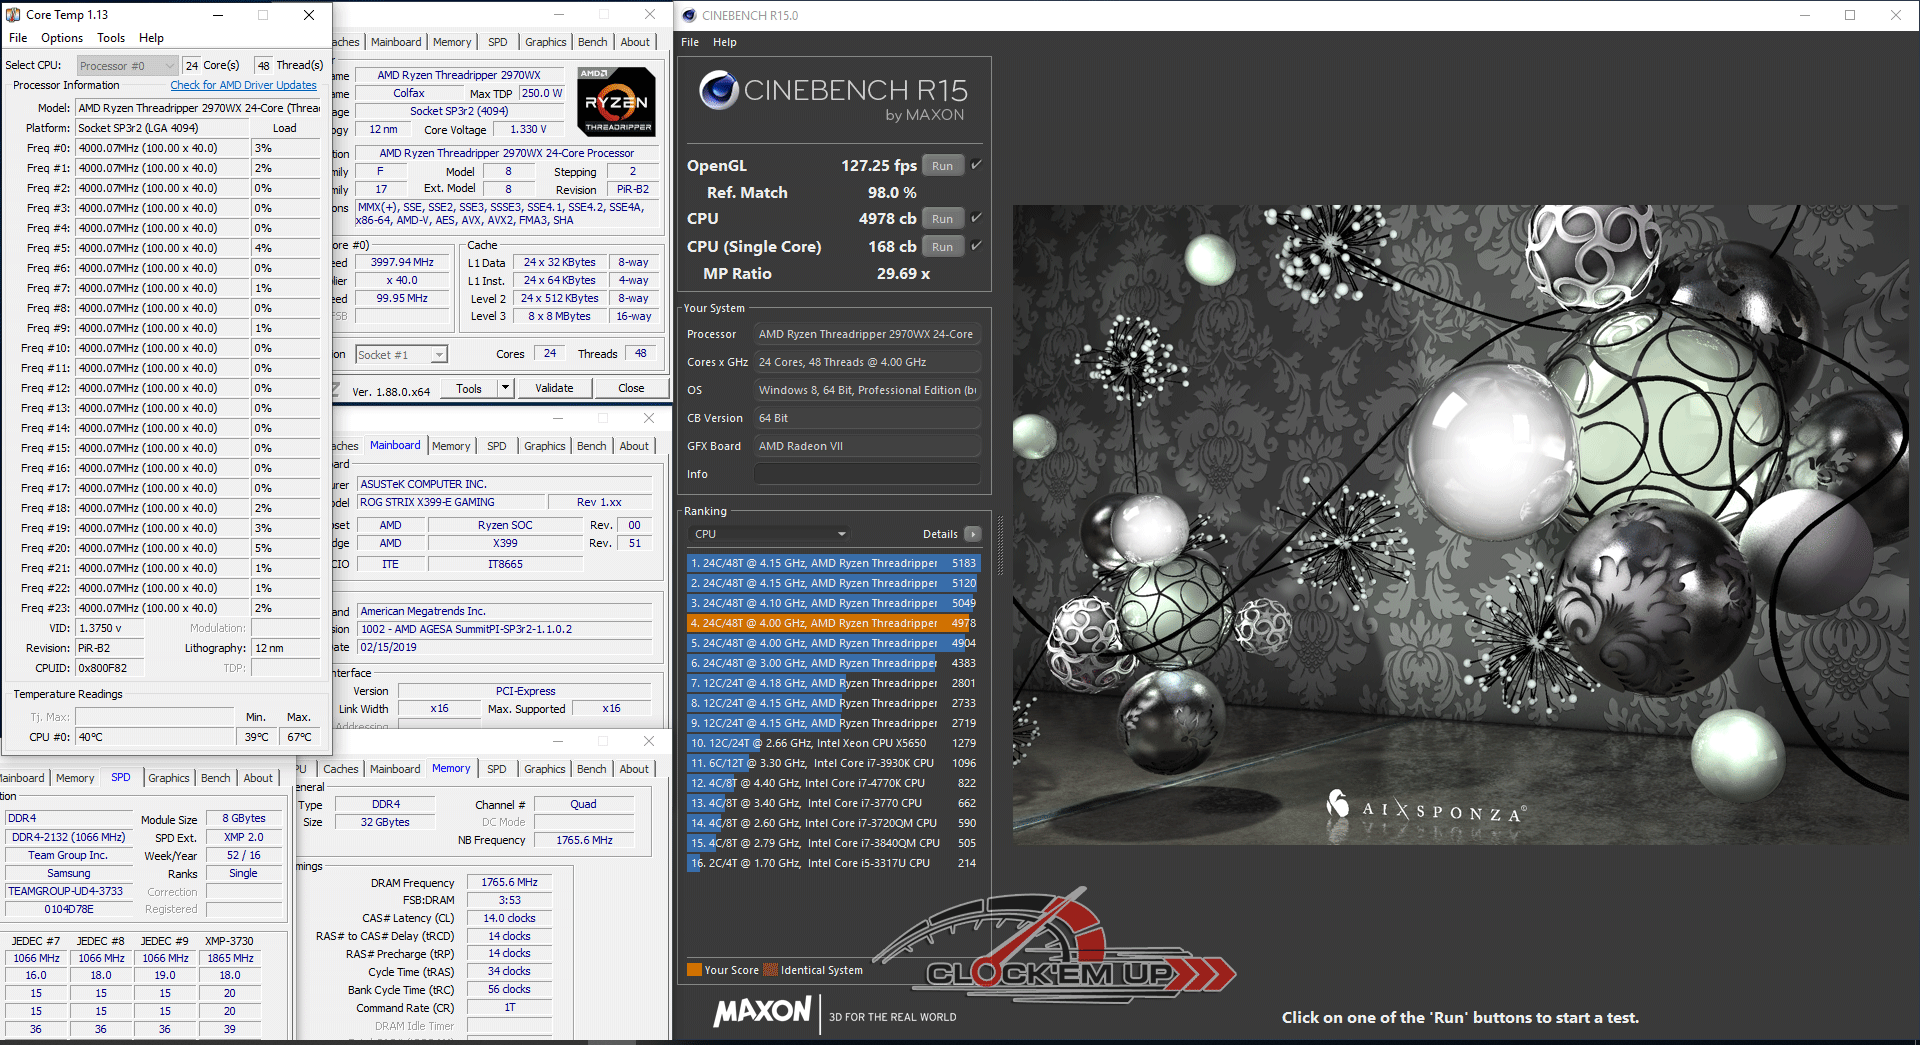Viewport: 1920px width, 1045px height.
Task: Open the Options menu in Core Temp
Action: coord(62,38)
